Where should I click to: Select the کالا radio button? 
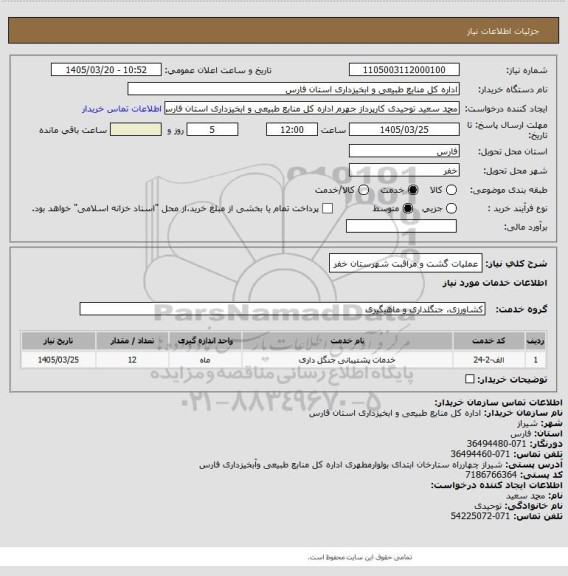pos(451,190)
